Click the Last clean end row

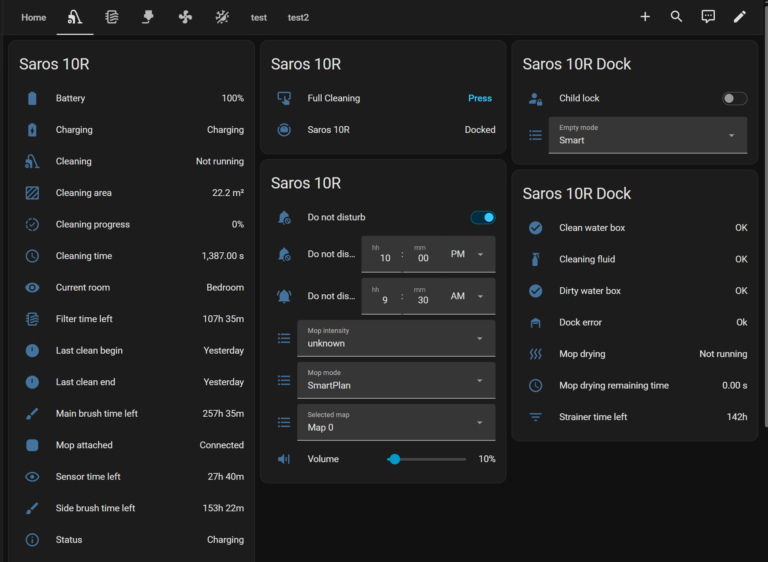tap(135, 382)
